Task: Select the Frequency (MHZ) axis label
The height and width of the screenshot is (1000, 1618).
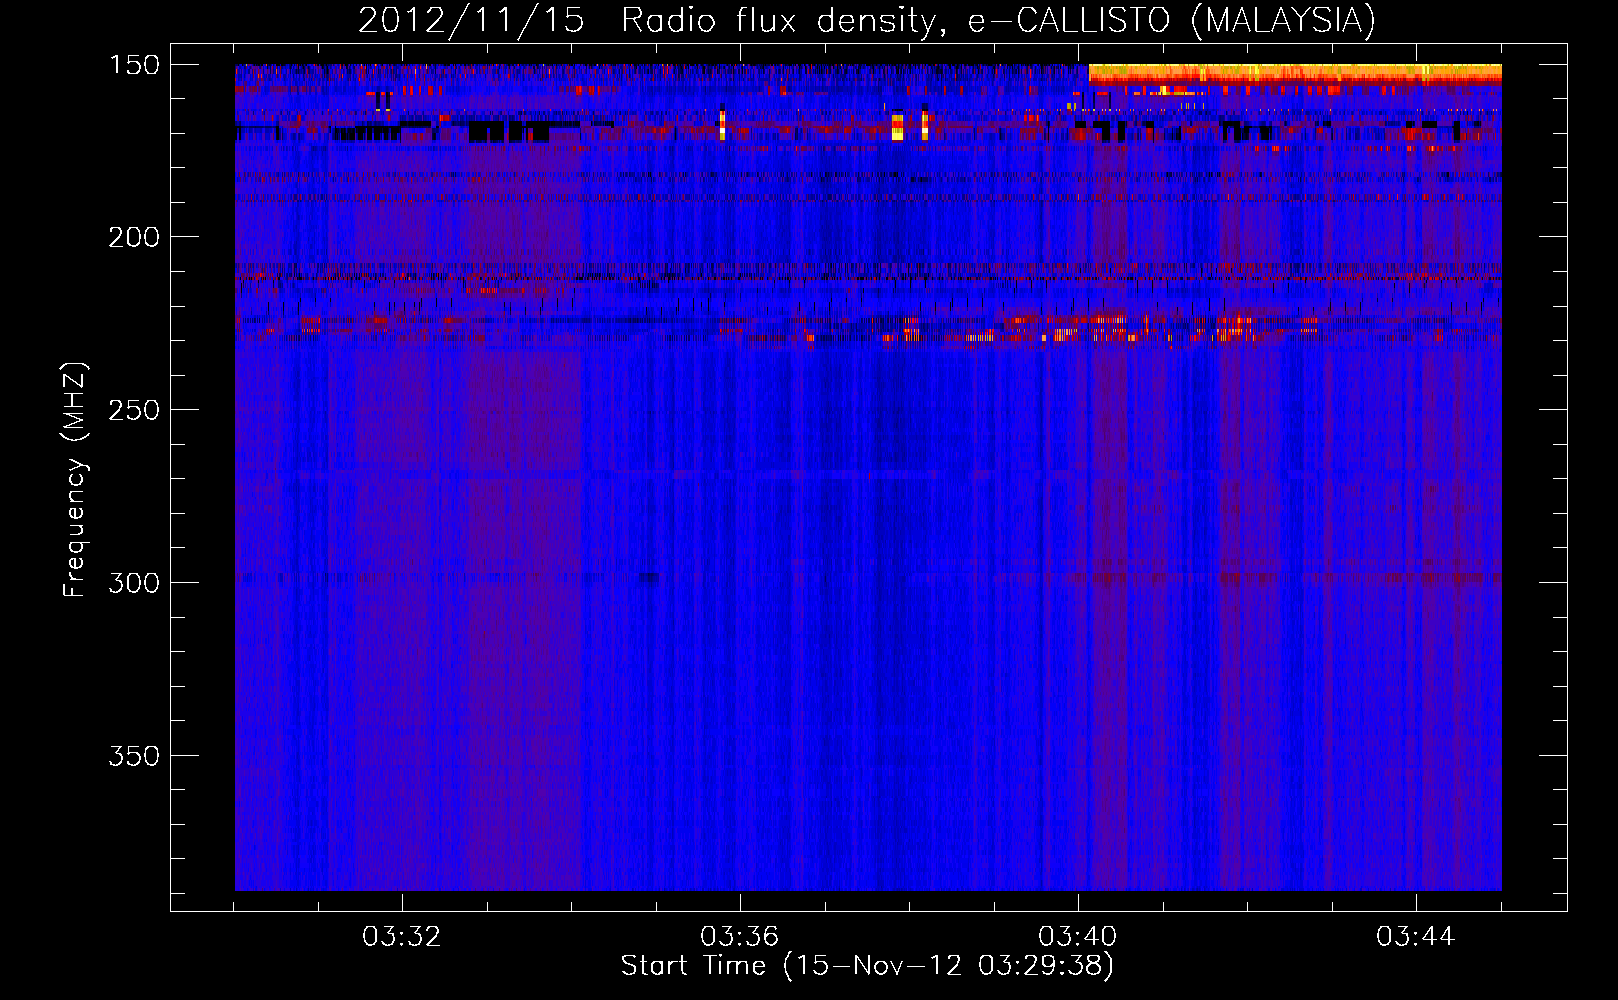Action: 75,480
